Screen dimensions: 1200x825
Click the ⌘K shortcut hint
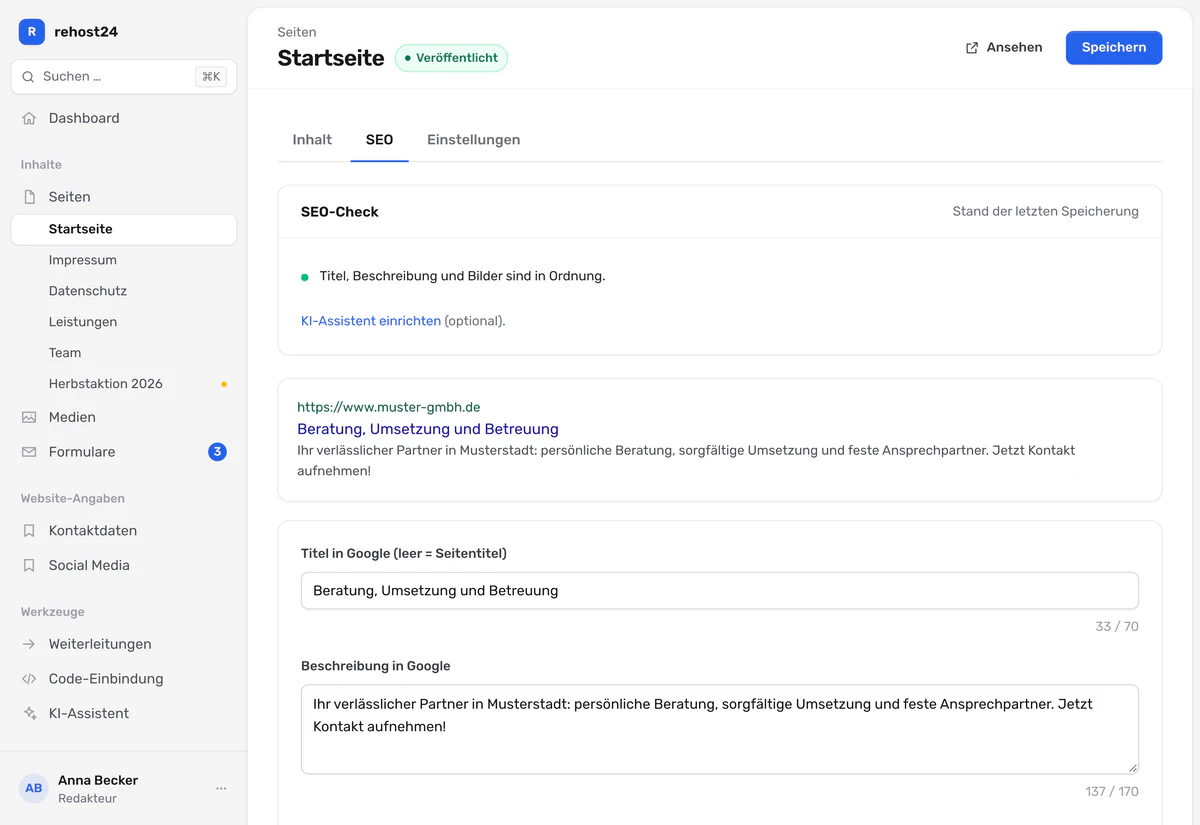point(211,77)
